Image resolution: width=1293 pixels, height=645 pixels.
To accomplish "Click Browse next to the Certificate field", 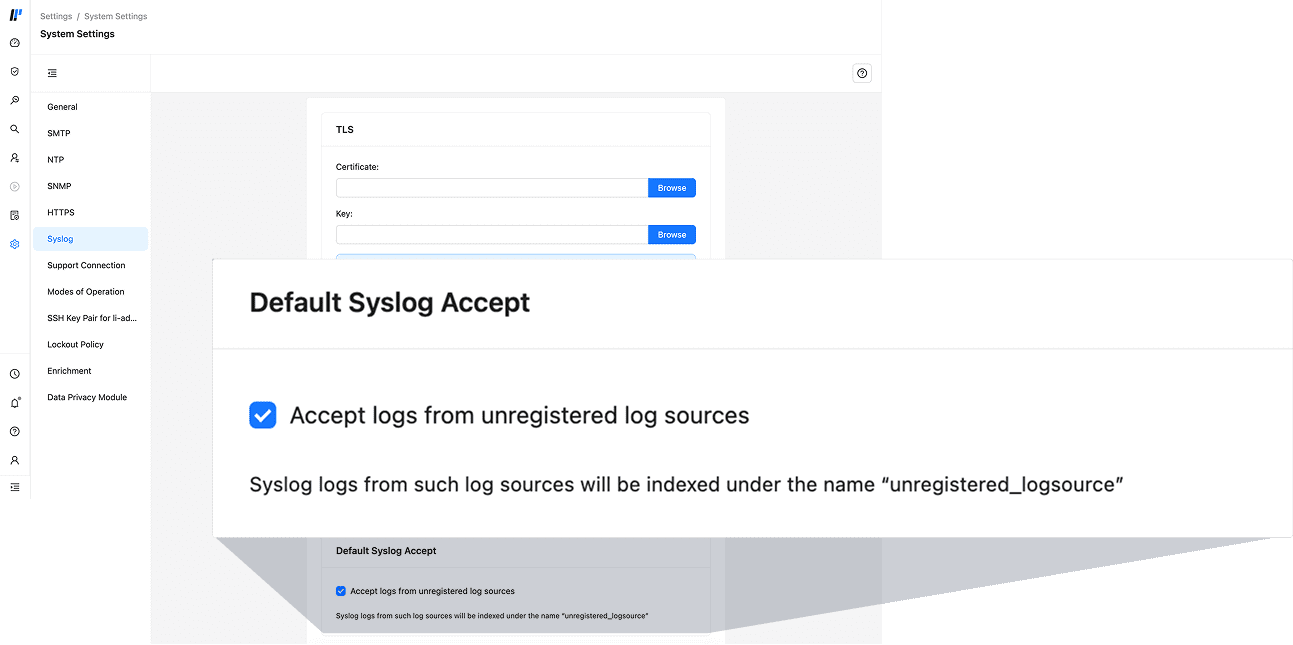I will point(672,188).
